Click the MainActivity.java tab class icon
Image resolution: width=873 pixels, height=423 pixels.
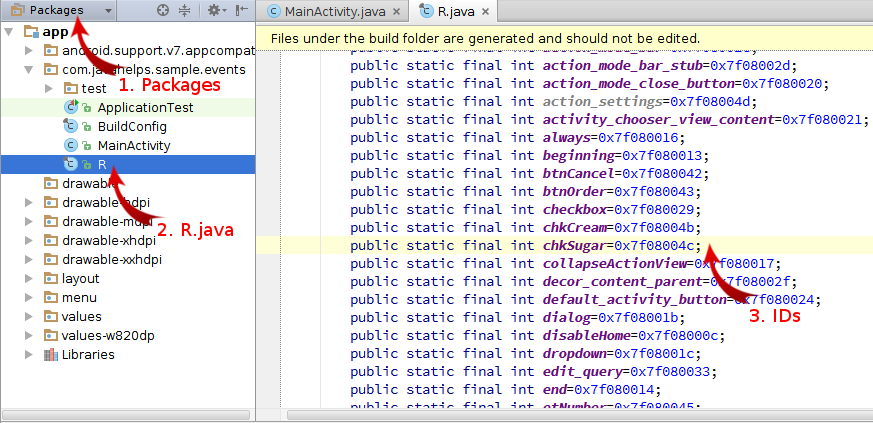[273, 12]
